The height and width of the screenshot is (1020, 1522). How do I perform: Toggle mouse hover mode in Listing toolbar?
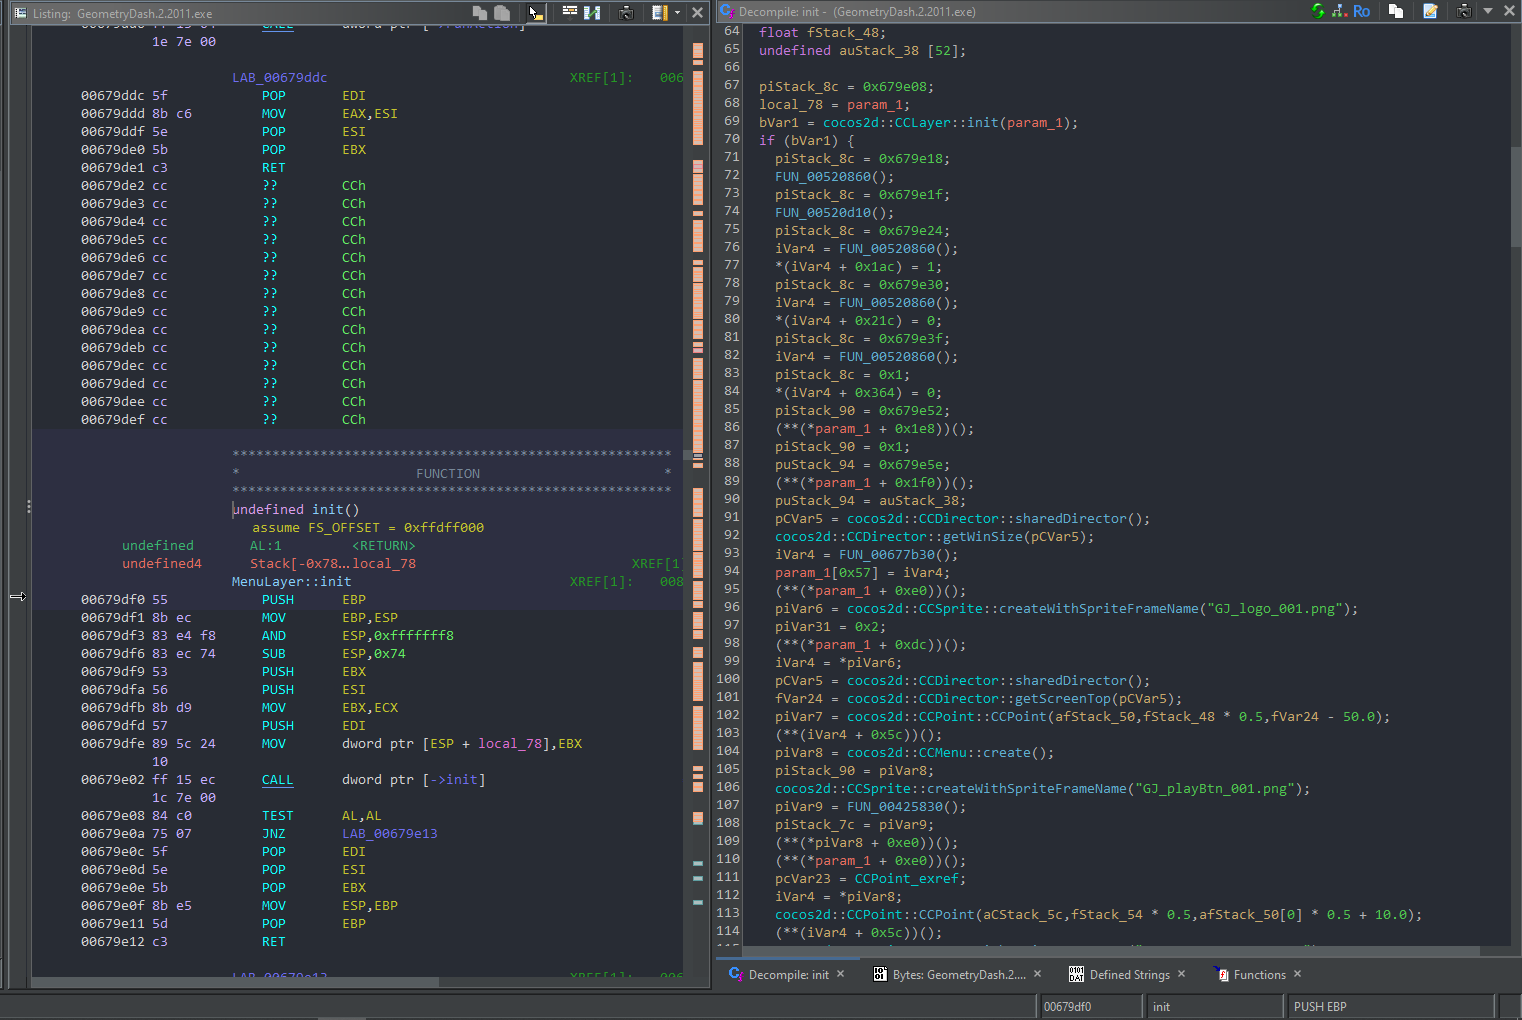pos(536,12)
